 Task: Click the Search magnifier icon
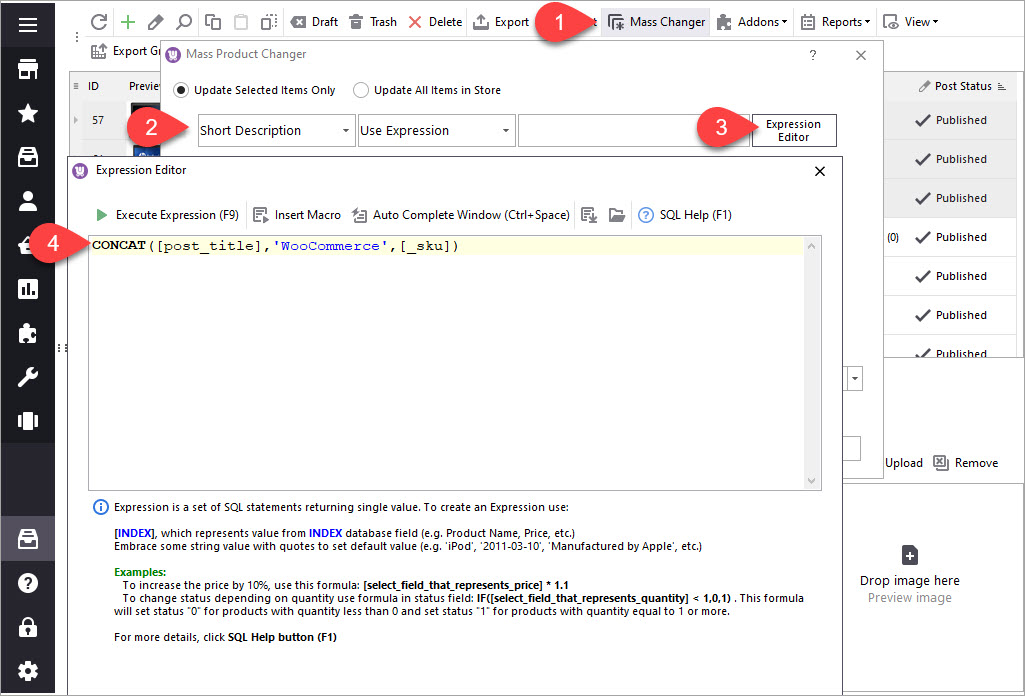183,22
